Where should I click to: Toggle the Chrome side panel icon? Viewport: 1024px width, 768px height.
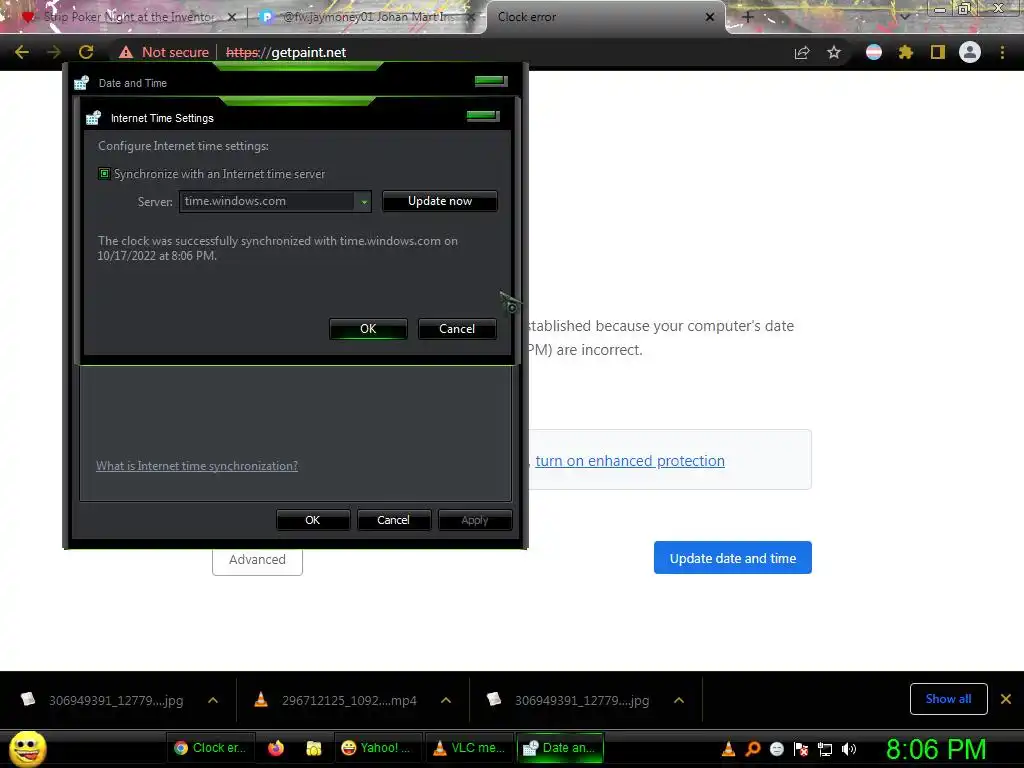(x=938, y=52)
